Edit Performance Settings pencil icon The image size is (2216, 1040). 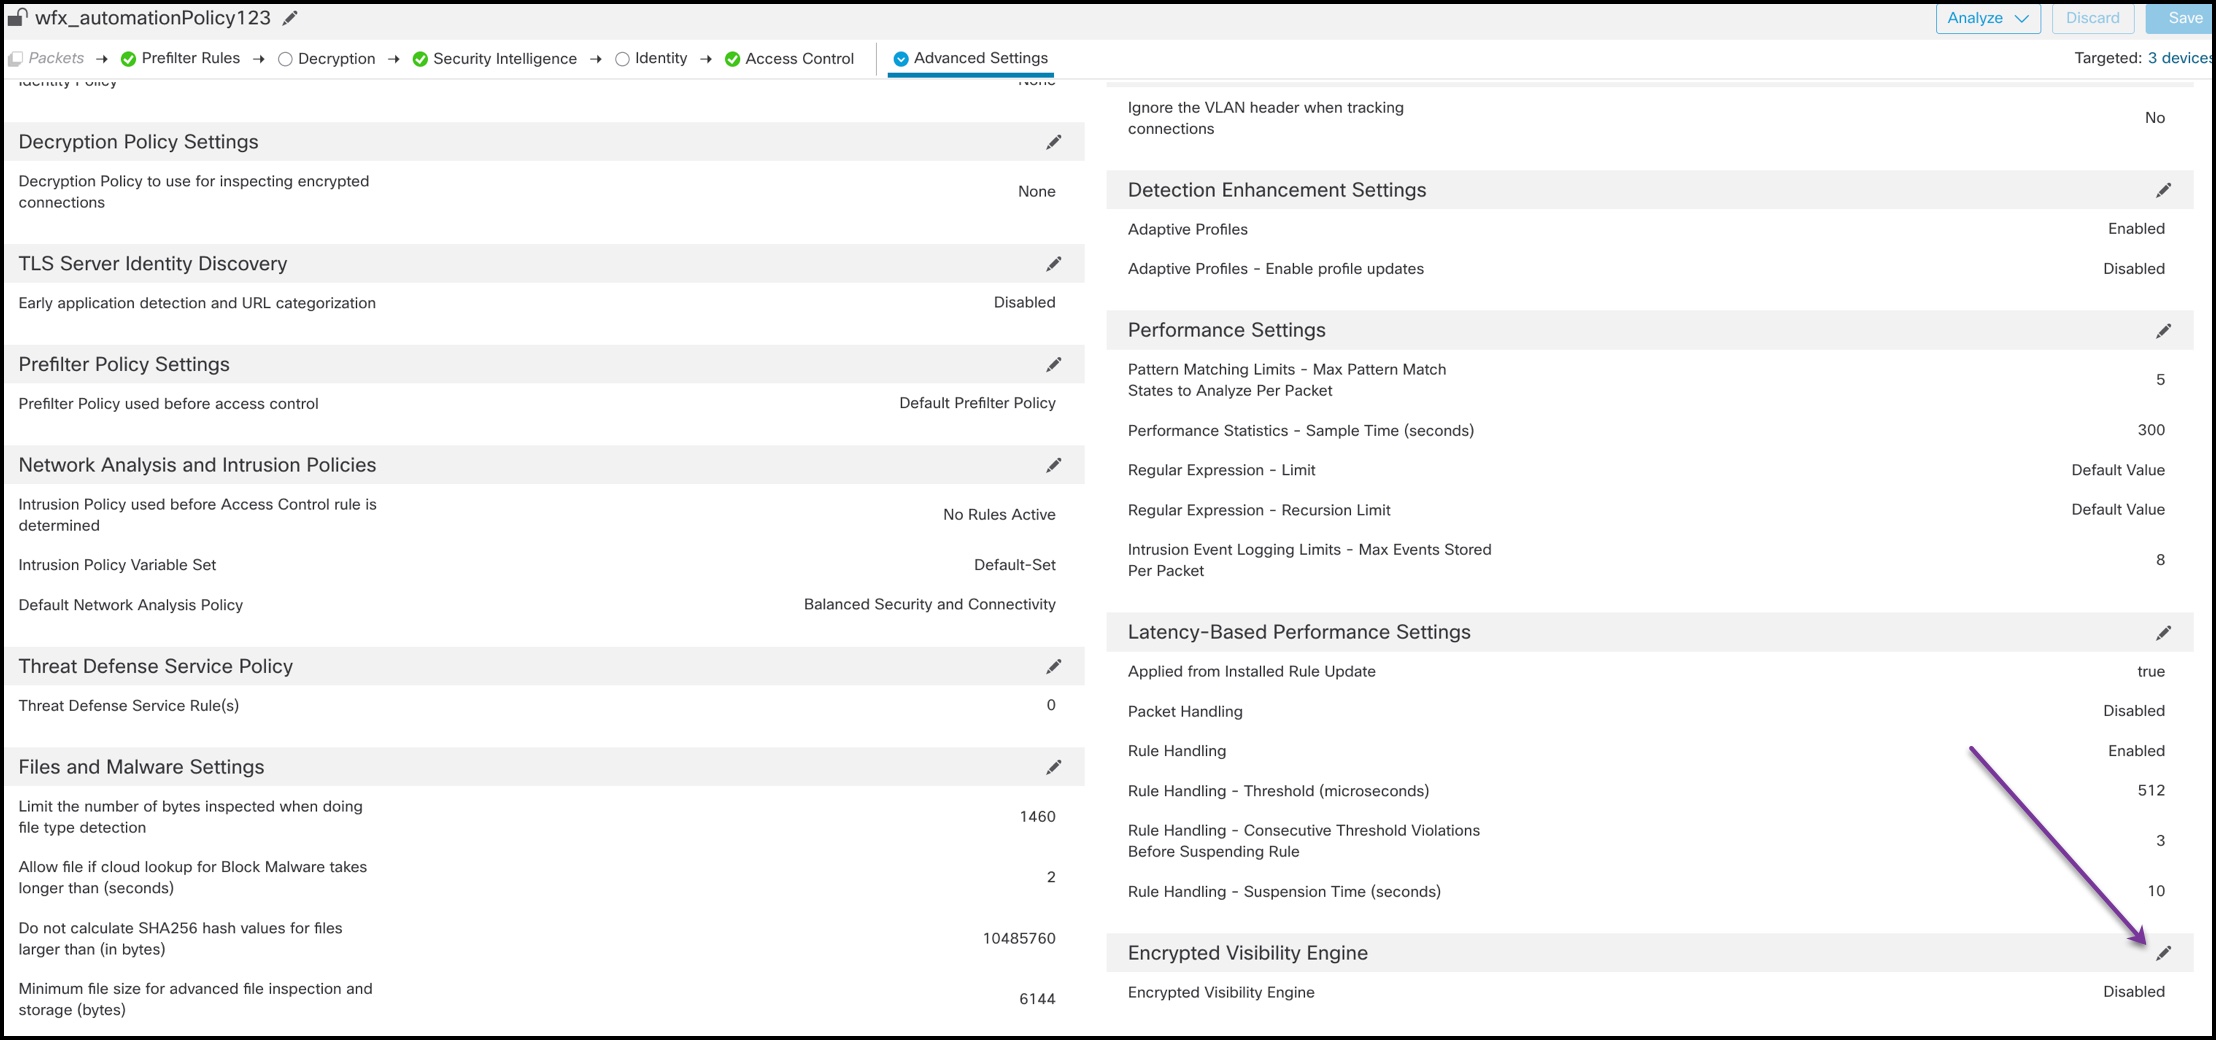(2163, 331)
